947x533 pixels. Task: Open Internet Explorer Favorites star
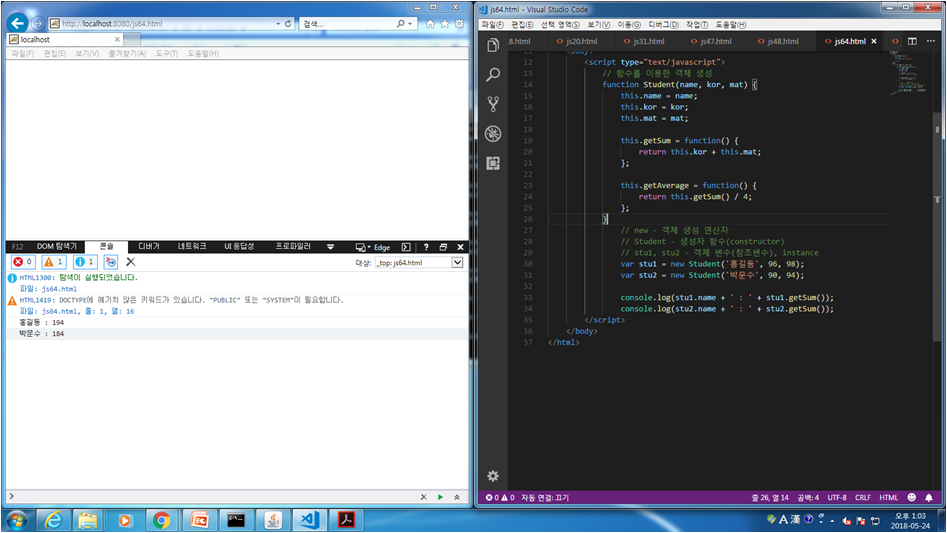pyautogui.click(x=445, y=24)
